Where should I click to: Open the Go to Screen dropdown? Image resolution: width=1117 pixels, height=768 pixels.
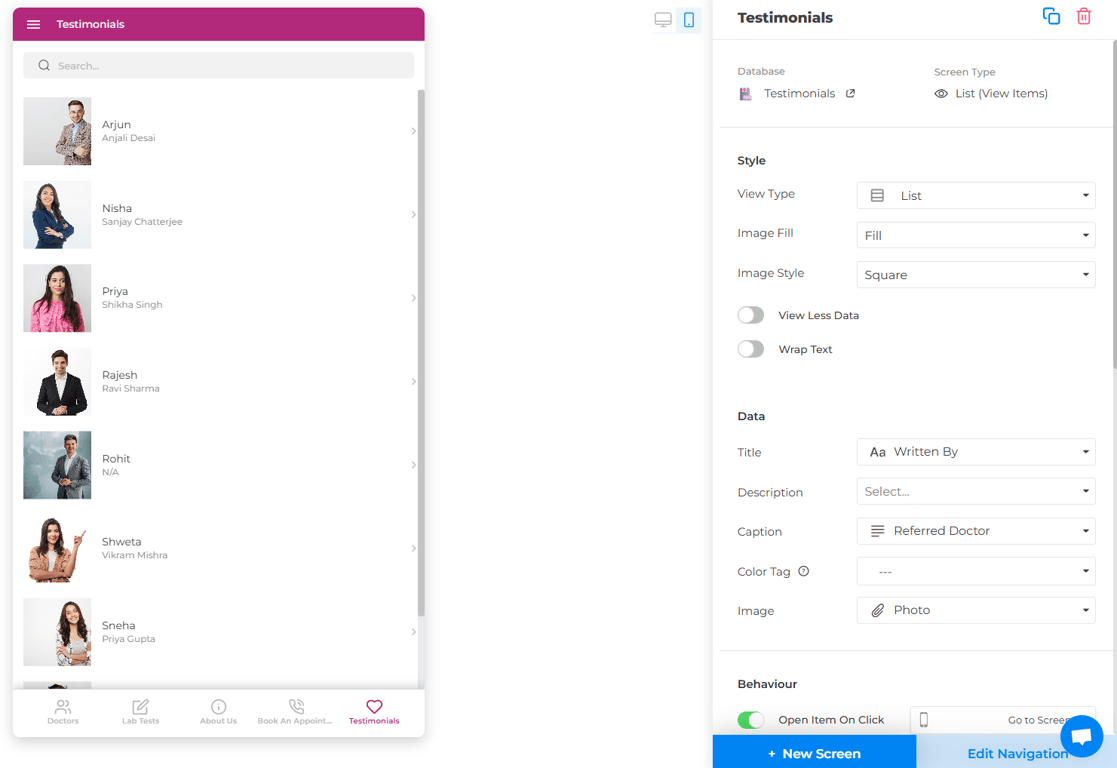click(x=1002, y=720)
